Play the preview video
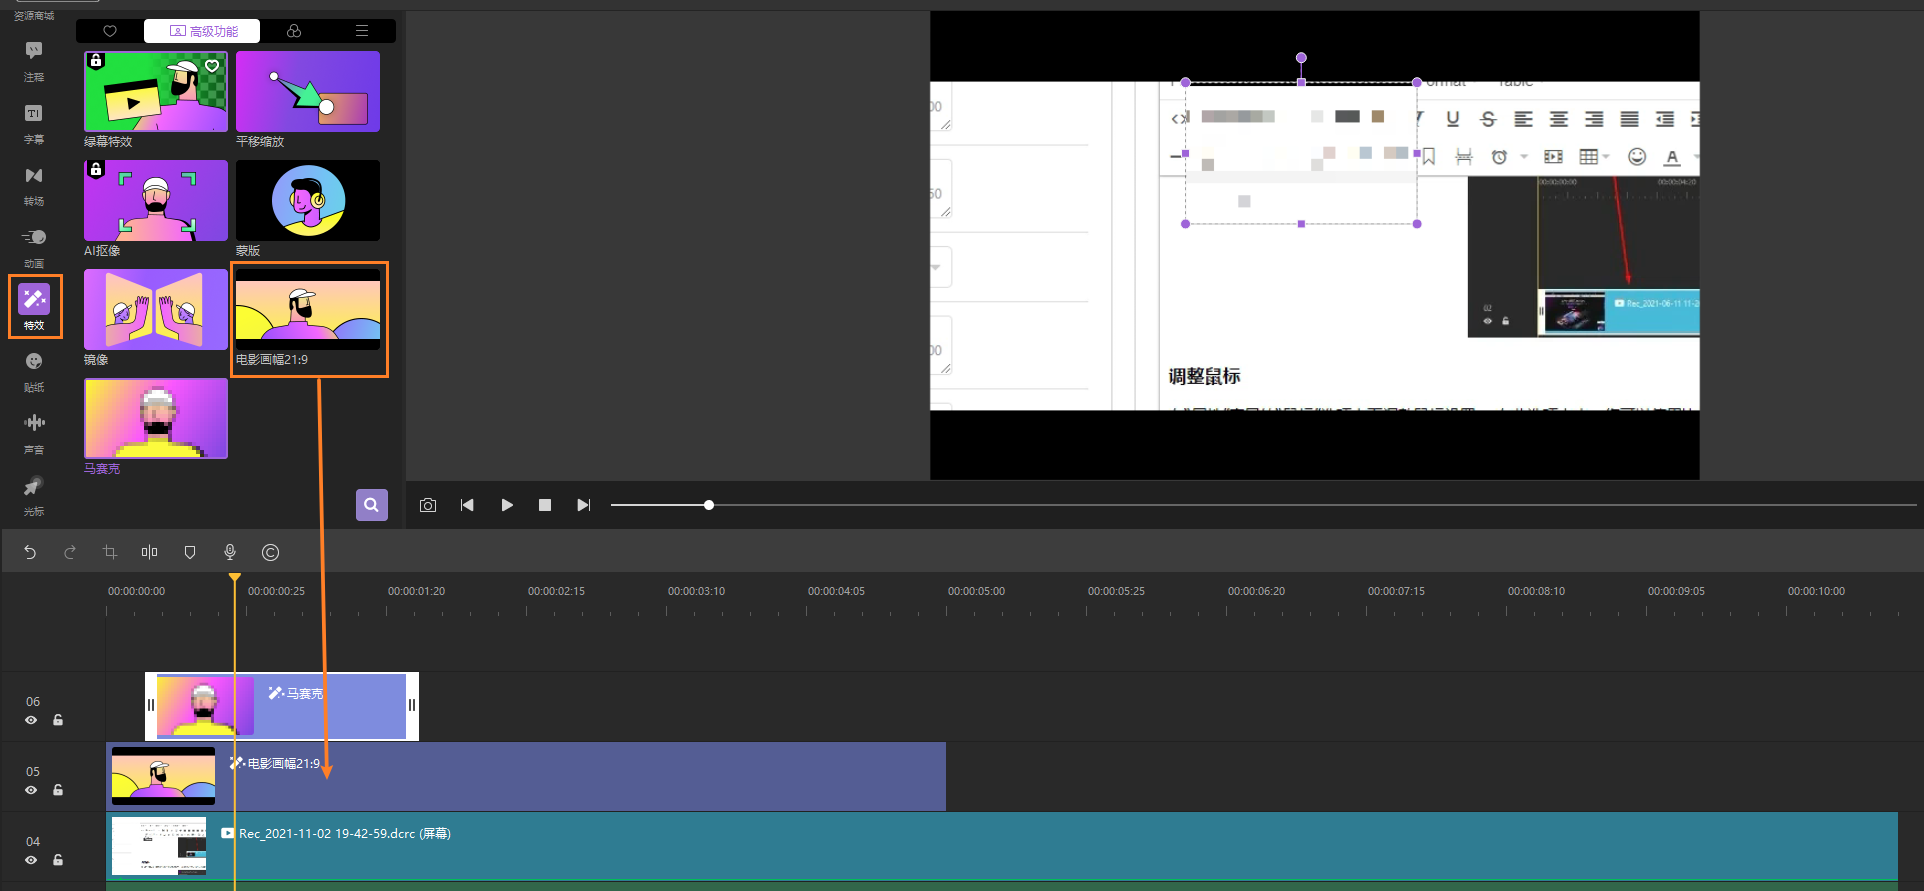The width and height of the screenshot is (1924, 891). point(507,505)
